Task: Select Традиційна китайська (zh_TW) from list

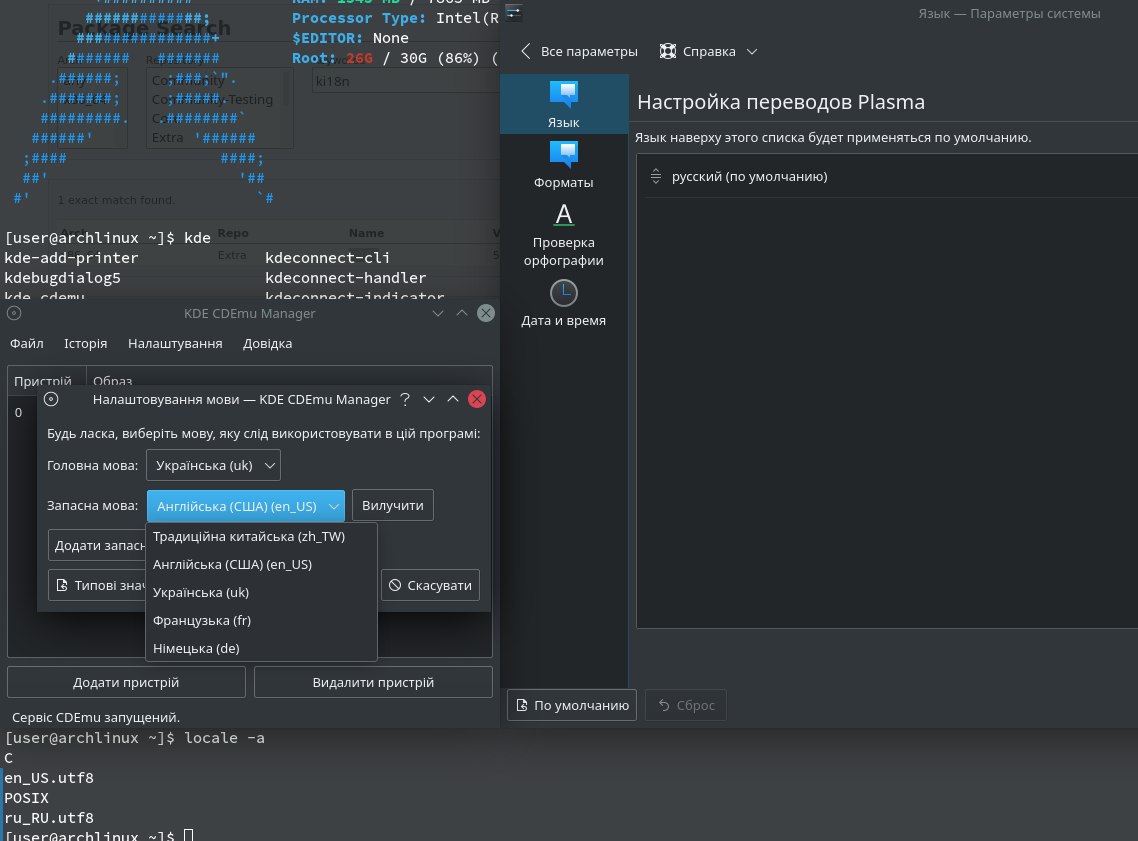Action: pyautogui.click(x=261, y=536)
